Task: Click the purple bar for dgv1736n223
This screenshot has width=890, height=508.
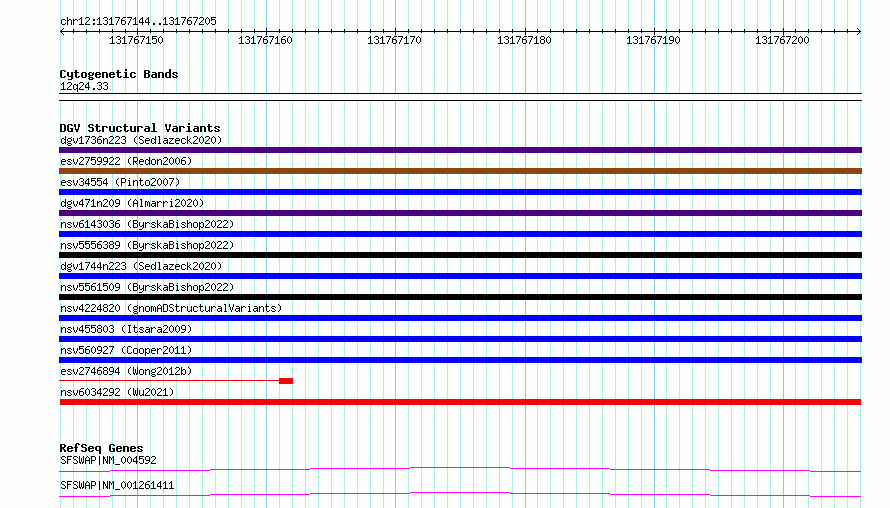Action: coord(460,150)
